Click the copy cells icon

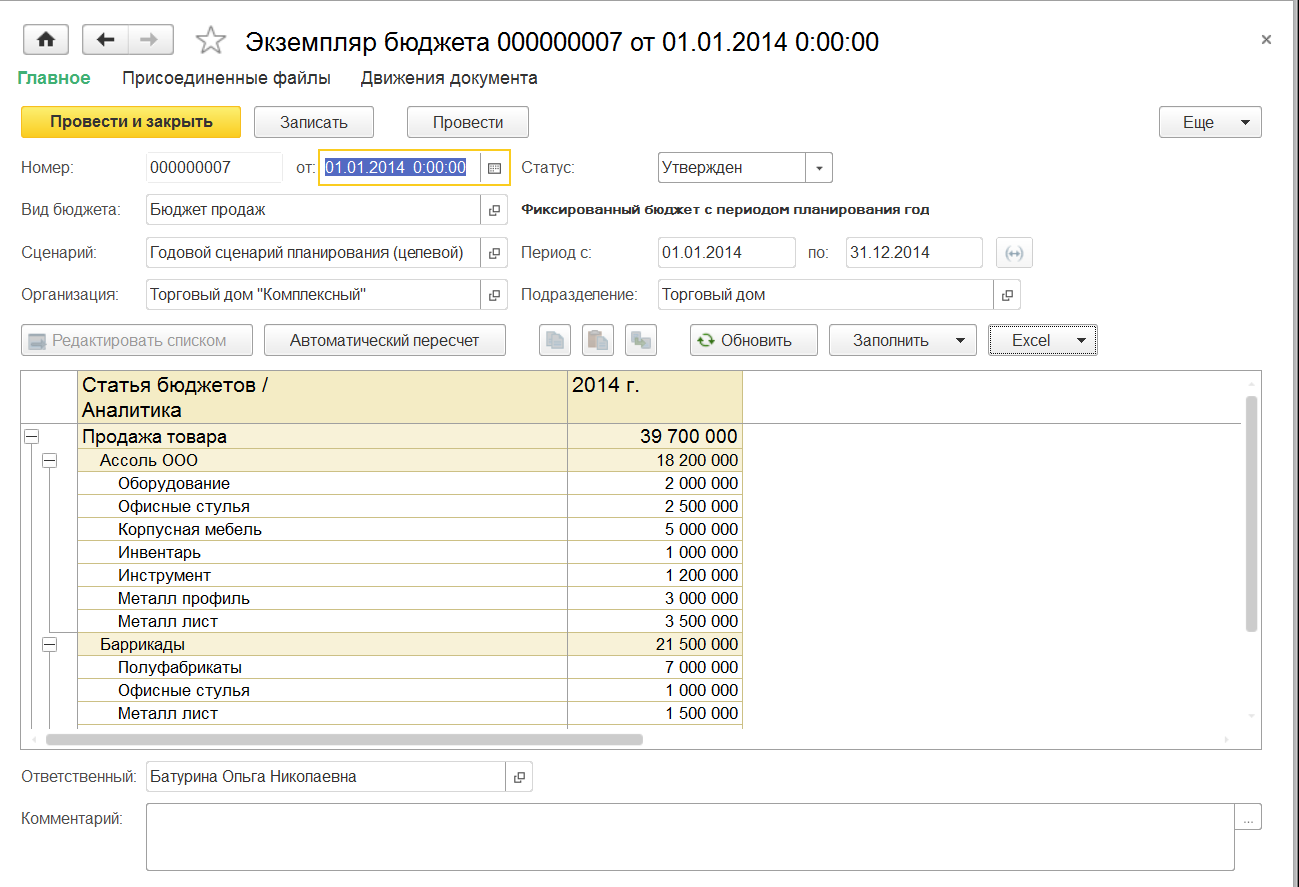tap(555, 340)
